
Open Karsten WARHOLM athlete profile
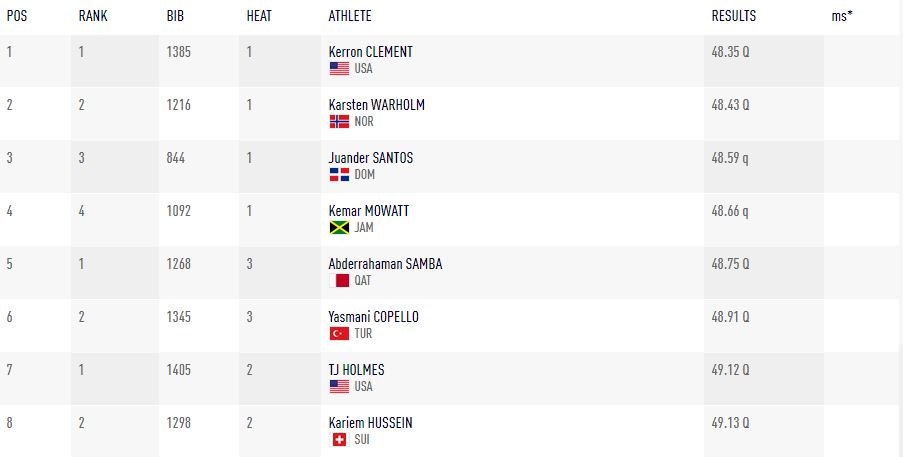(x=377, y=105)
